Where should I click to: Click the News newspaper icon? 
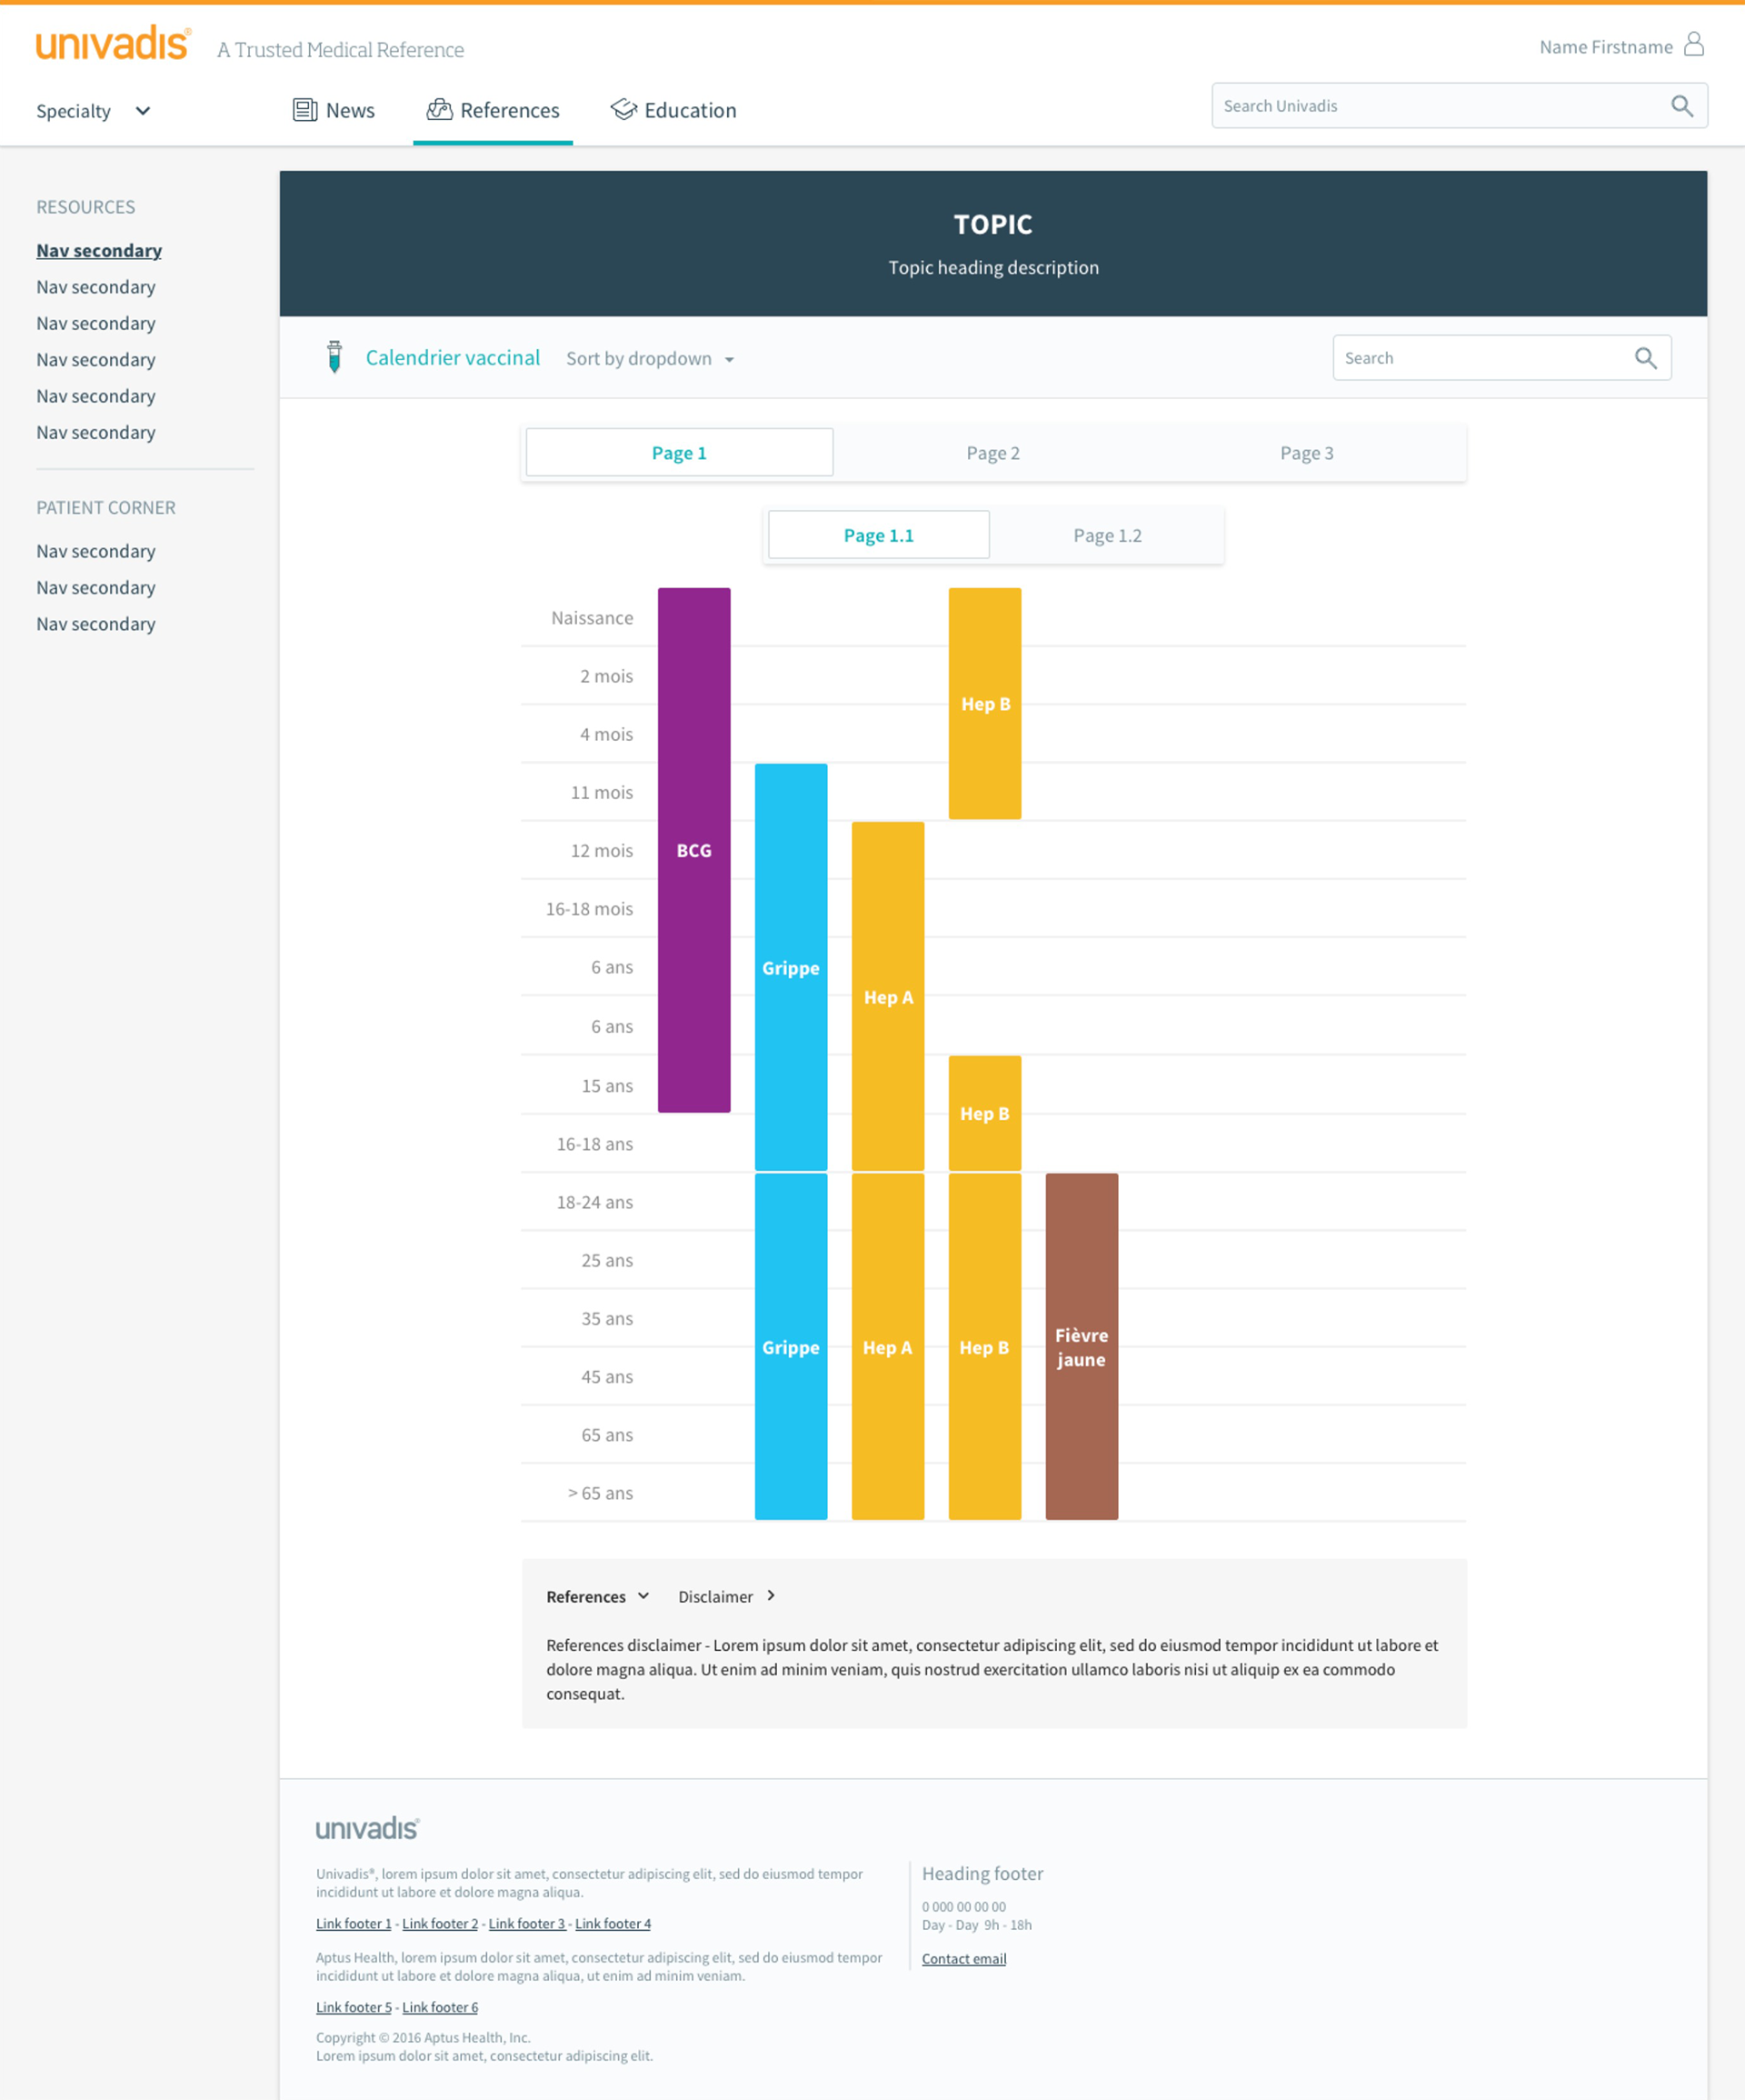point(305,110)
